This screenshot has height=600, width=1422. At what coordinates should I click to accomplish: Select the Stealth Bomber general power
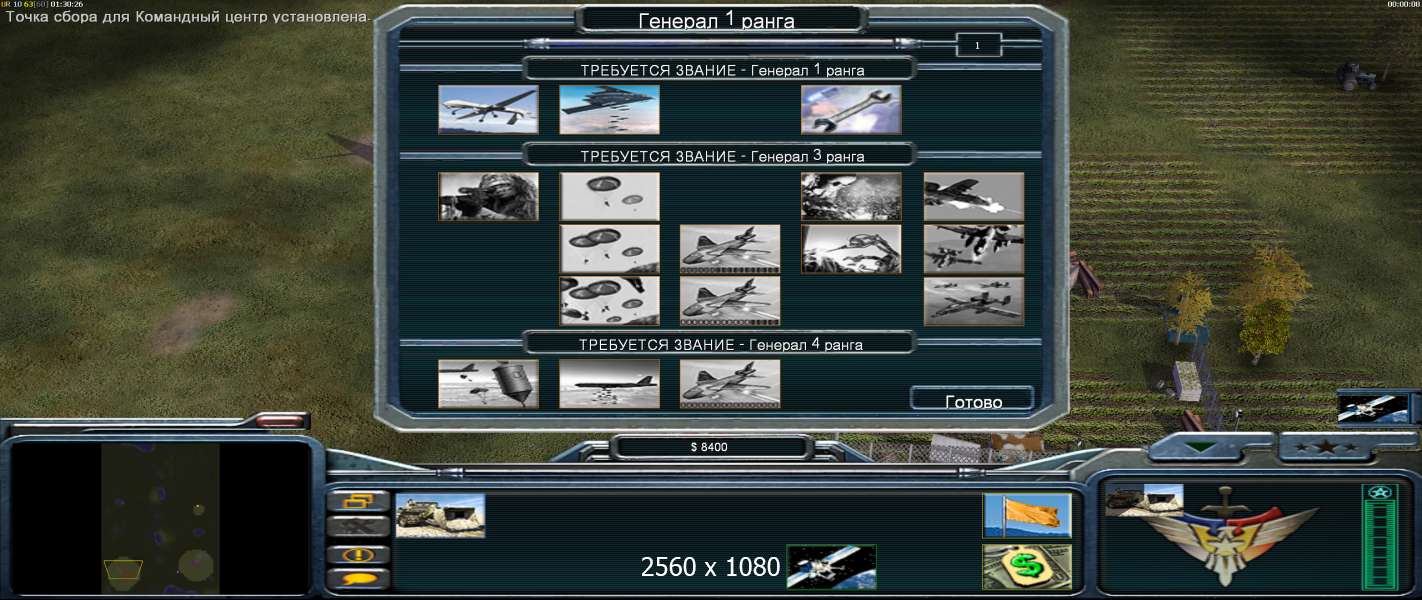coord(609,109)
